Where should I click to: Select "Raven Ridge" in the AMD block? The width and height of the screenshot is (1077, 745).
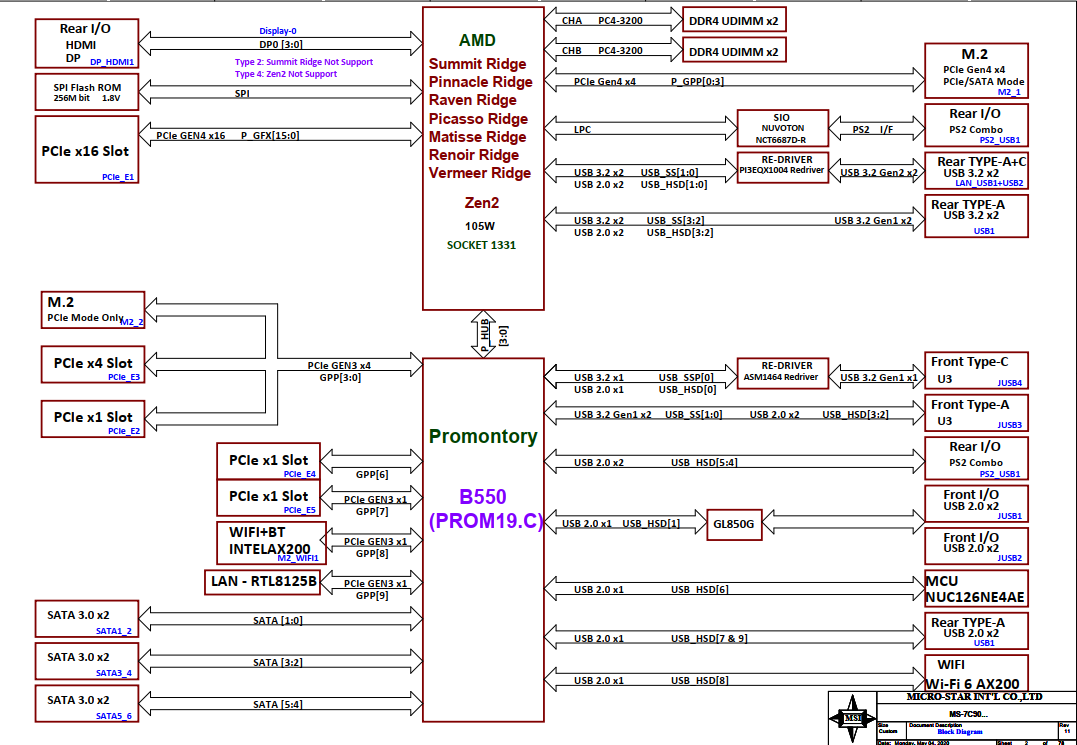pyautogui.click(x=473, y=100)
